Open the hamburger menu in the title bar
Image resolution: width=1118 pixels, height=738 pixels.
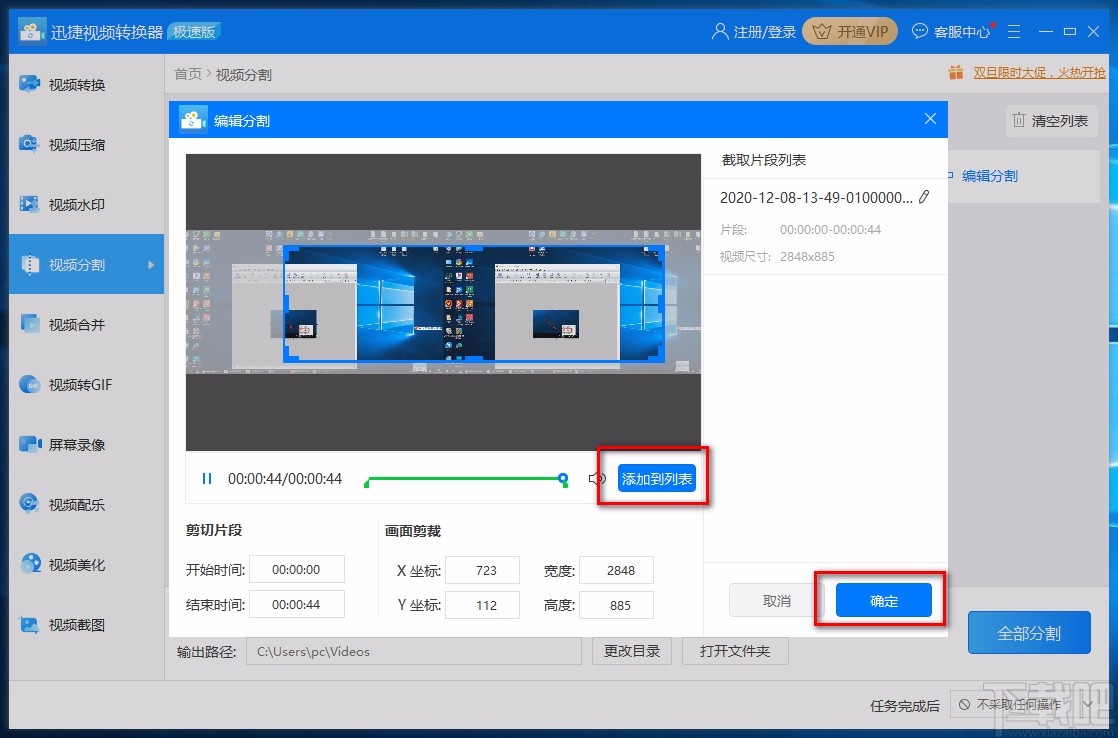tap(1014, 31)
